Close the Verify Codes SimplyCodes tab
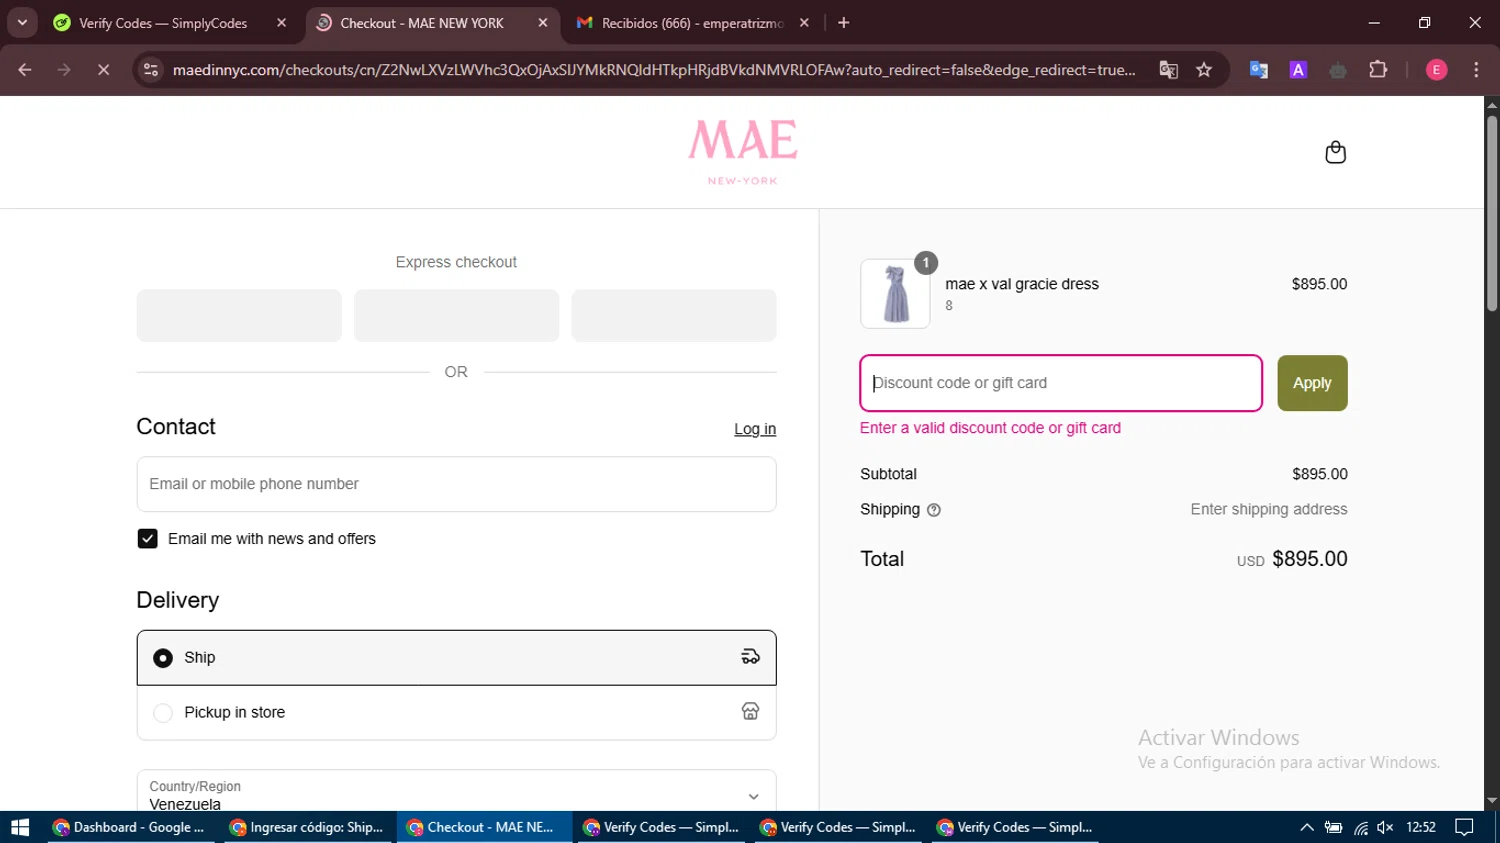Screen dimensions: 1500x843 click(x=281, y=22)
